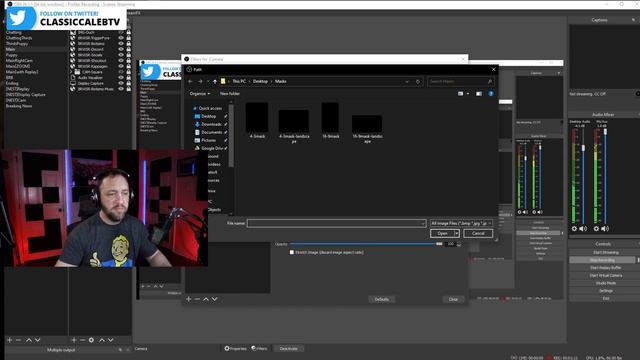Adjust Mic/Aux volume fader
The image size is (640, 360).
(605, 132)
